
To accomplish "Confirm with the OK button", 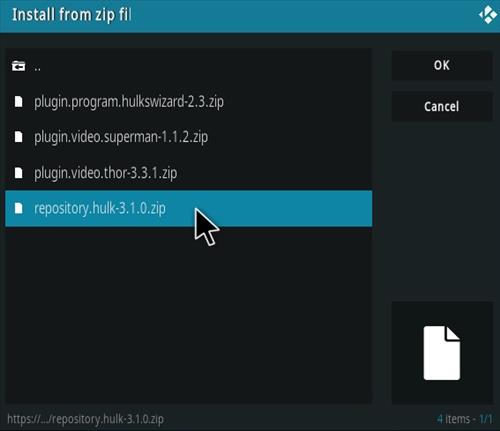I will coord(442,65).
